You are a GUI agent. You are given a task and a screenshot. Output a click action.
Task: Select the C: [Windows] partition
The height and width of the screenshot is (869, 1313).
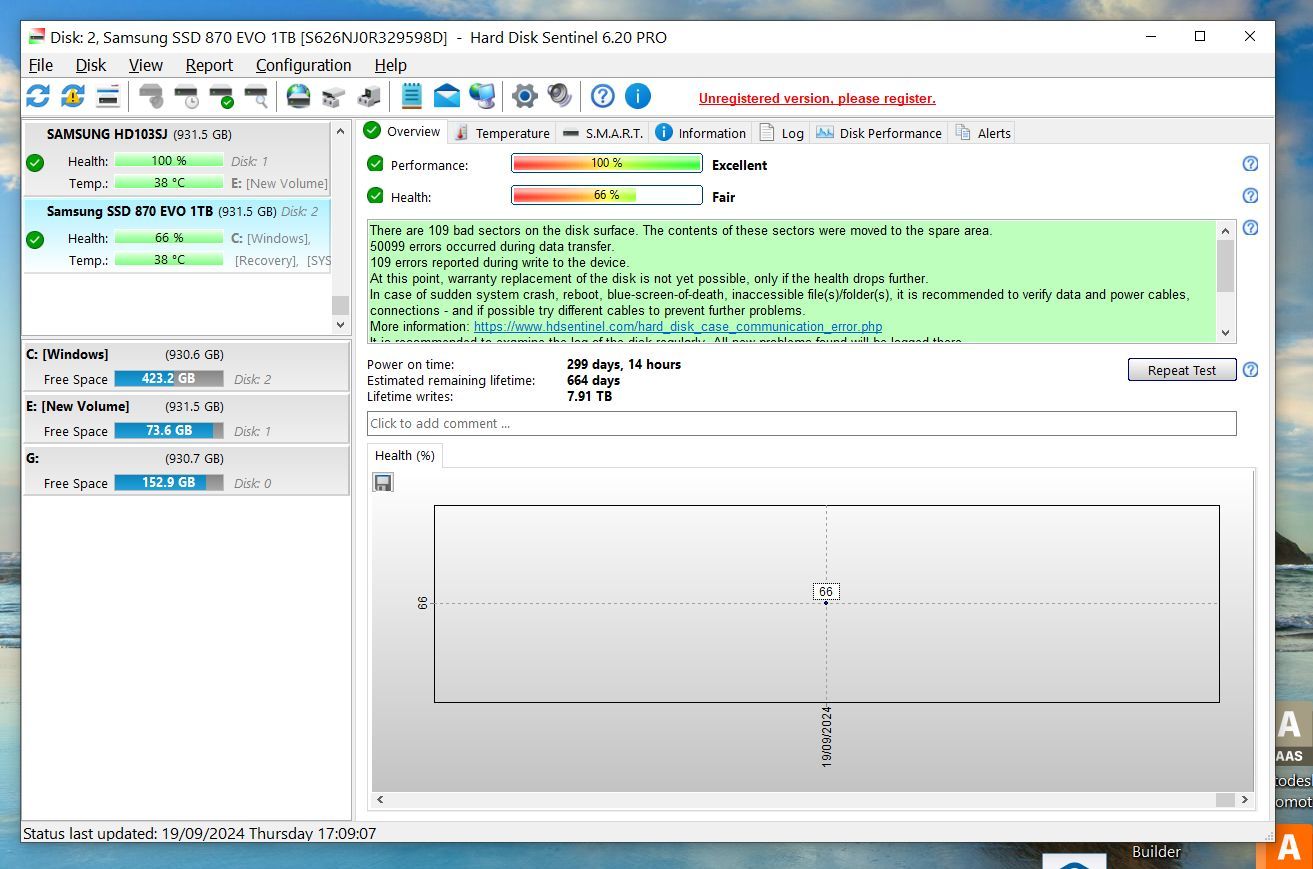[x=186, y=366]
